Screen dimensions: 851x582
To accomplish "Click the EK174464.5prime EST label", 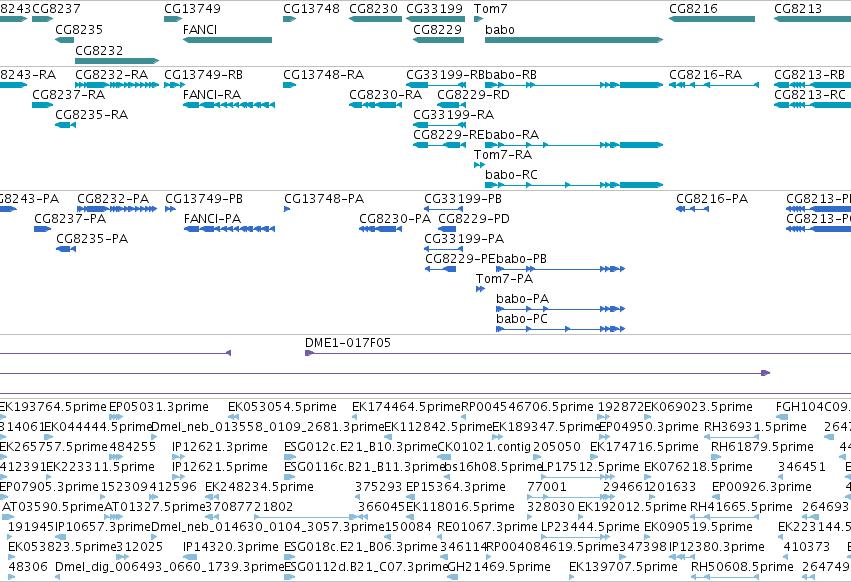I will pyautogui.click(x=406, y=407).
